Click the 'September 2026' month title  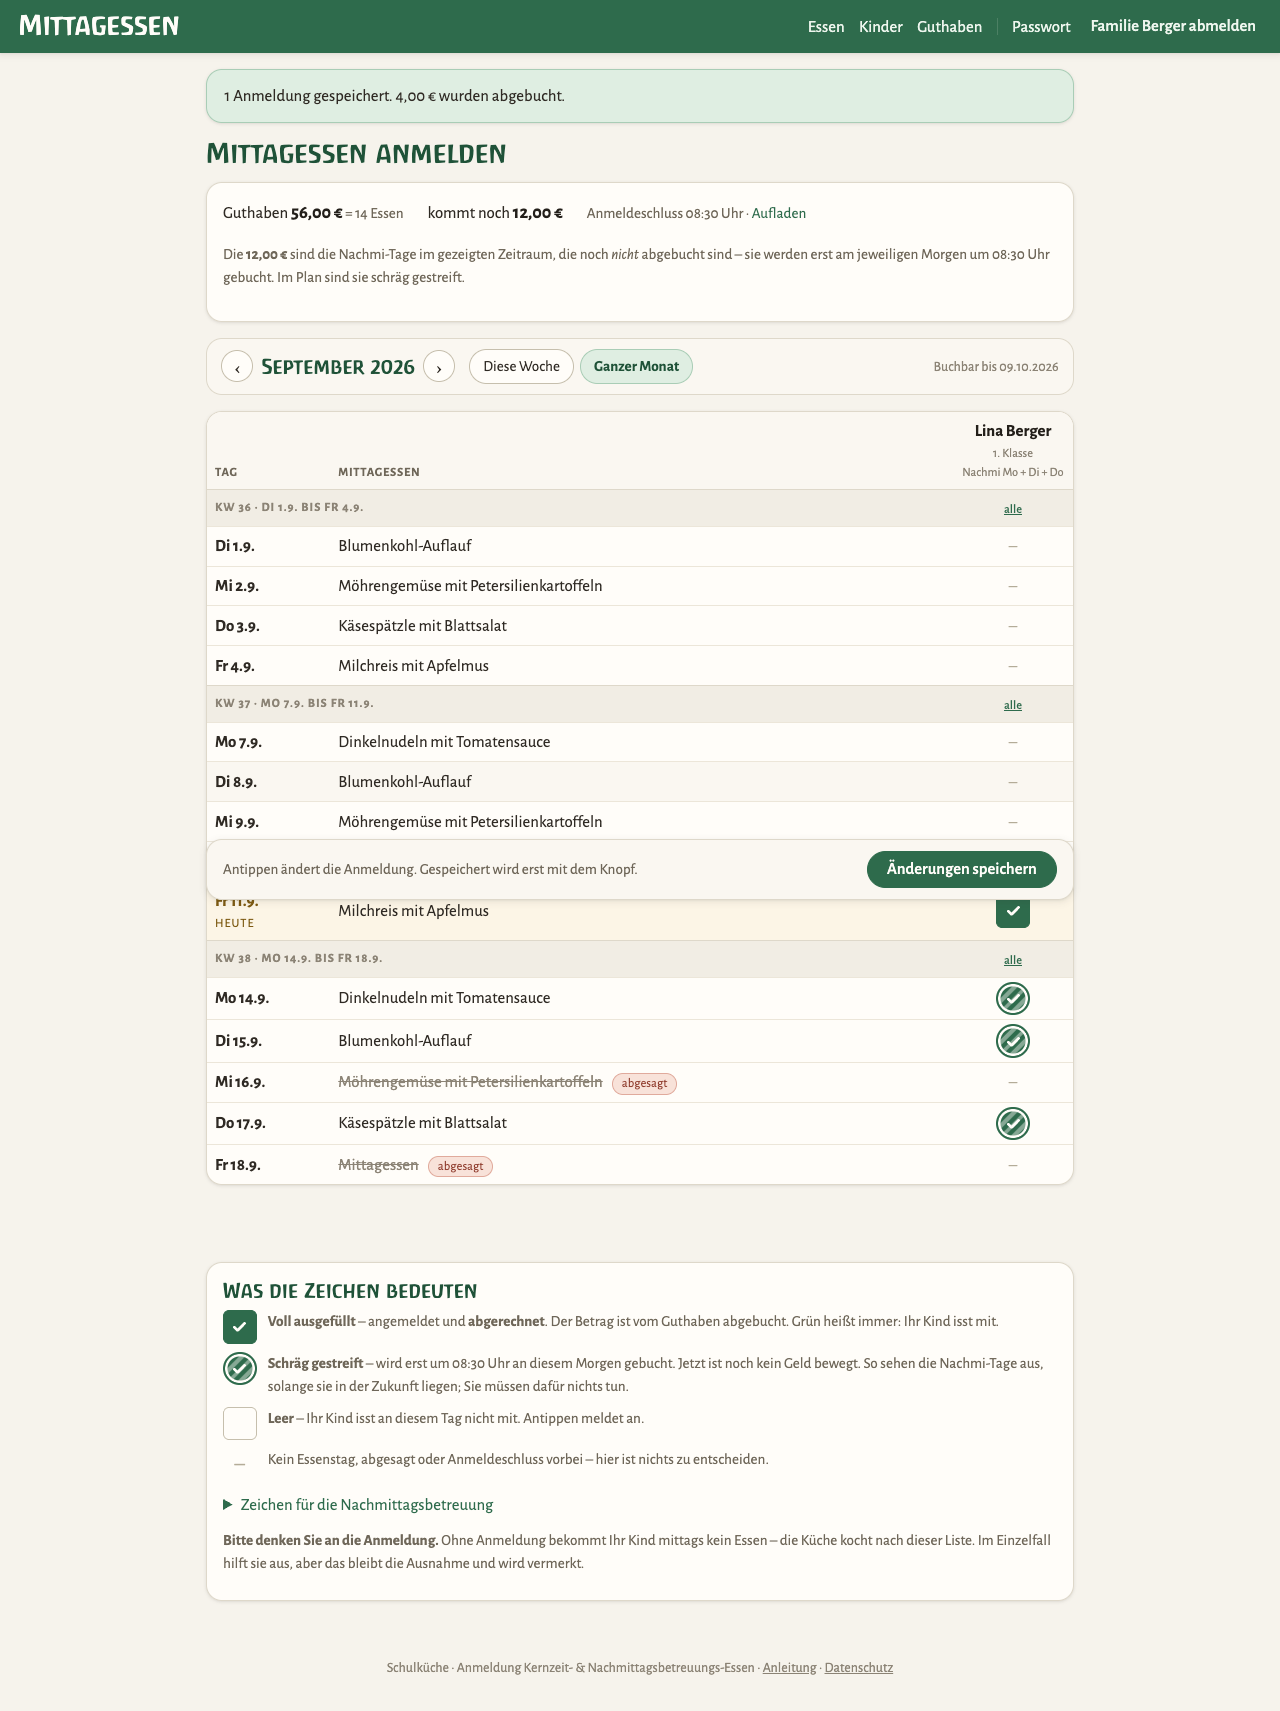click(x=338, y=366)
